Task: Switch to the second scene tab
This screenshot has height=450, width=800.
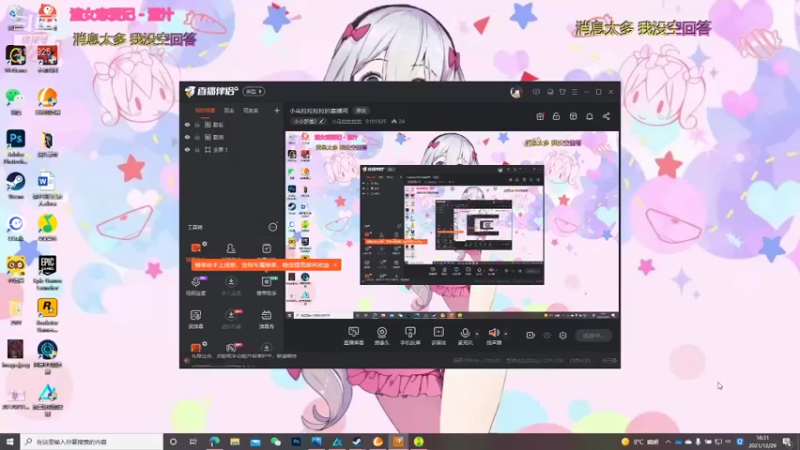Action: 229,110
